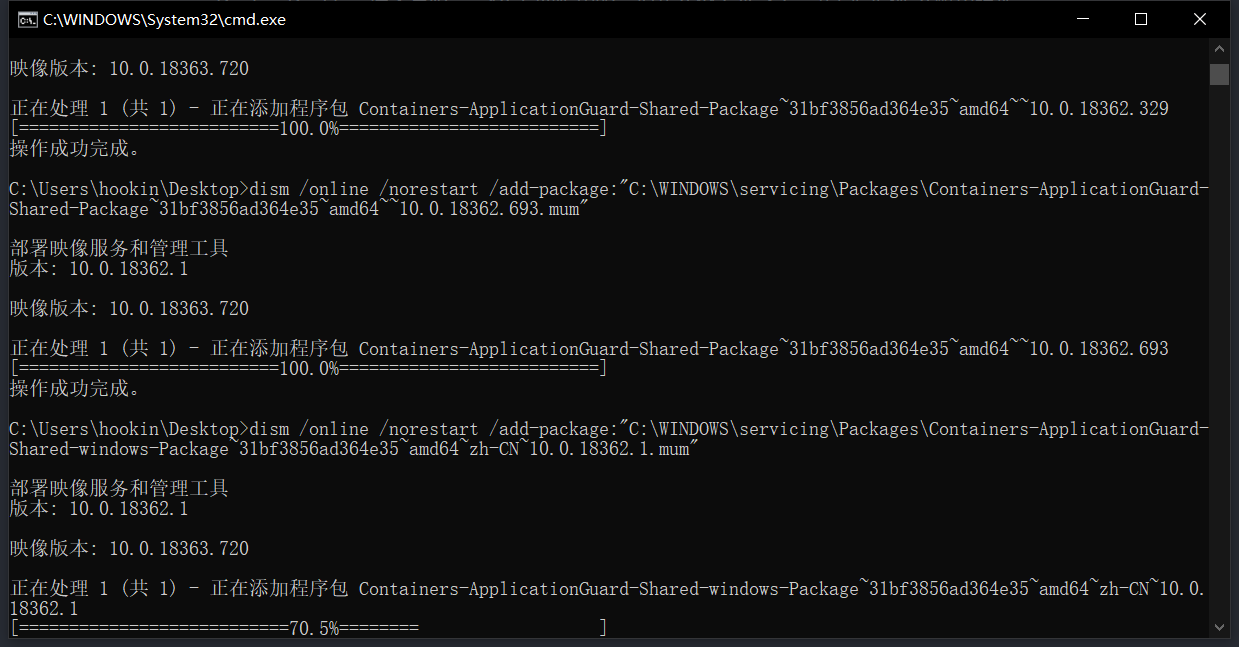Click the scrollbar up arrow
Screen dimensions: 1239x647
pos(1219,48)
